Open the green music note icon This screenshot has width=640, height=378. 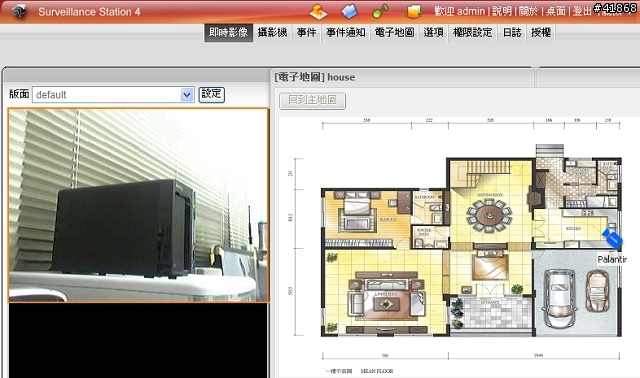[380, 11]
